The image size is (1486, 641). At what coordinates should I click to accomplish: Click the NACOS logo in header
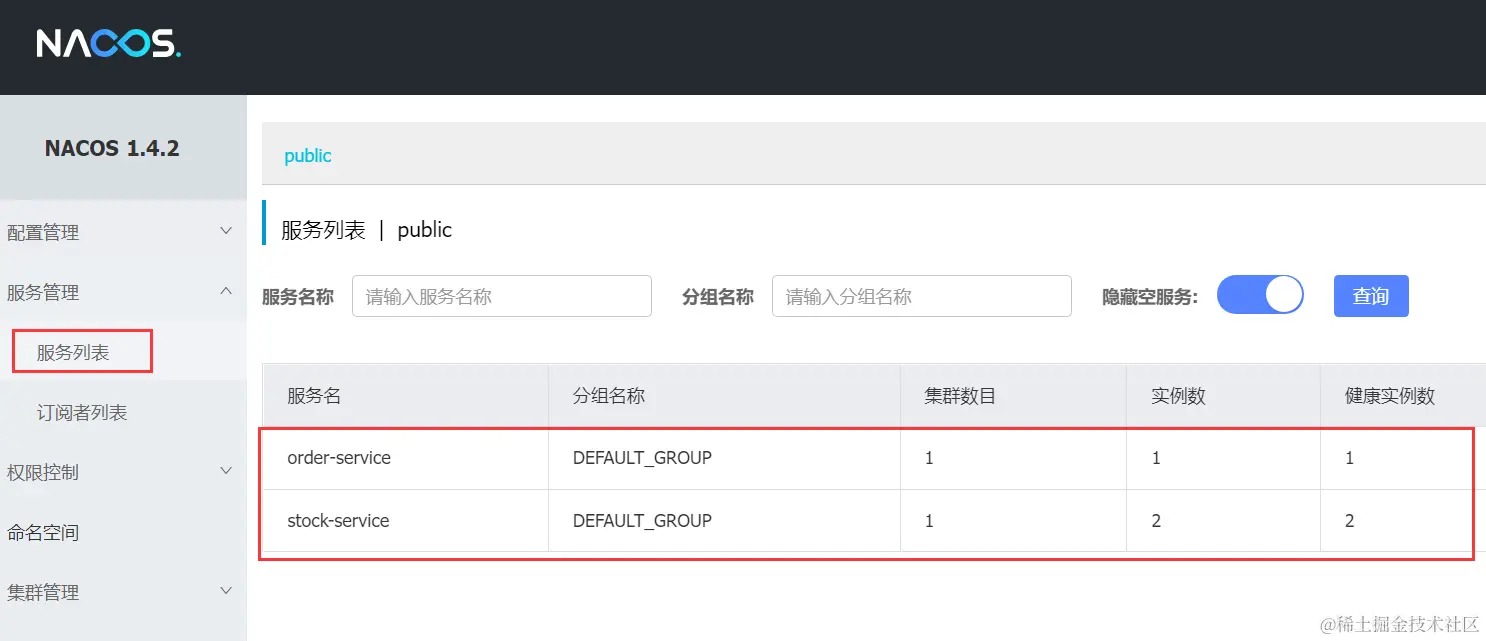click(109, 43)
